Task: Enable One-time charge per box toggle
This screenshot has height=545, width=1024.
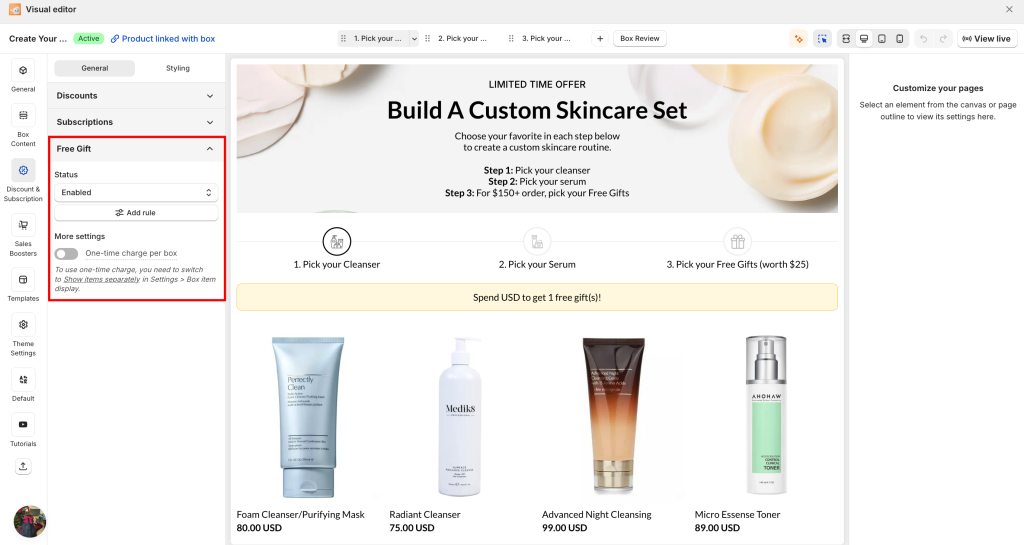Action: (x=66, y=253)
